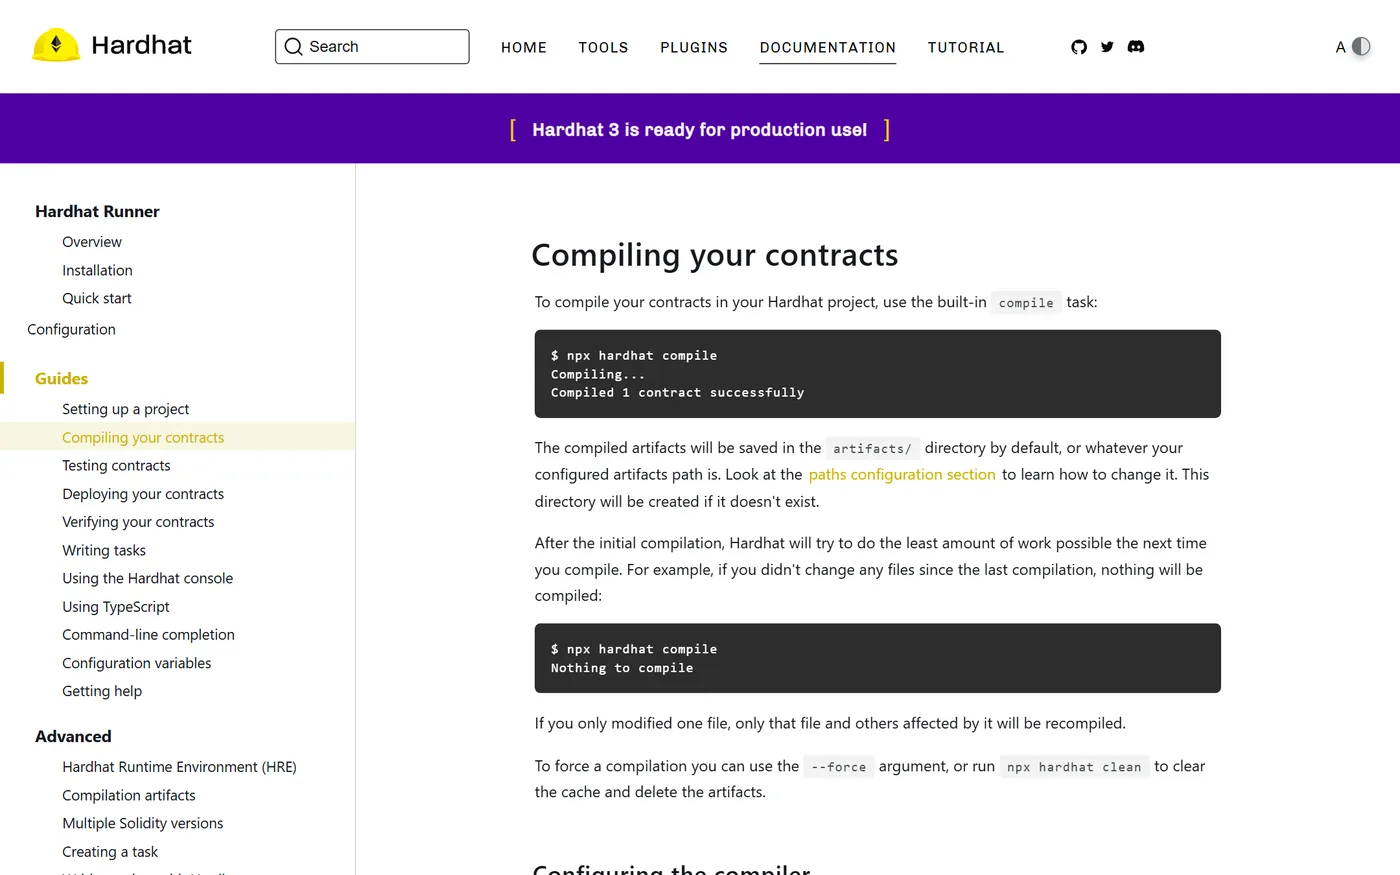
Task: Open Deploying your contracts guide
Action: [x=143, y=494]
